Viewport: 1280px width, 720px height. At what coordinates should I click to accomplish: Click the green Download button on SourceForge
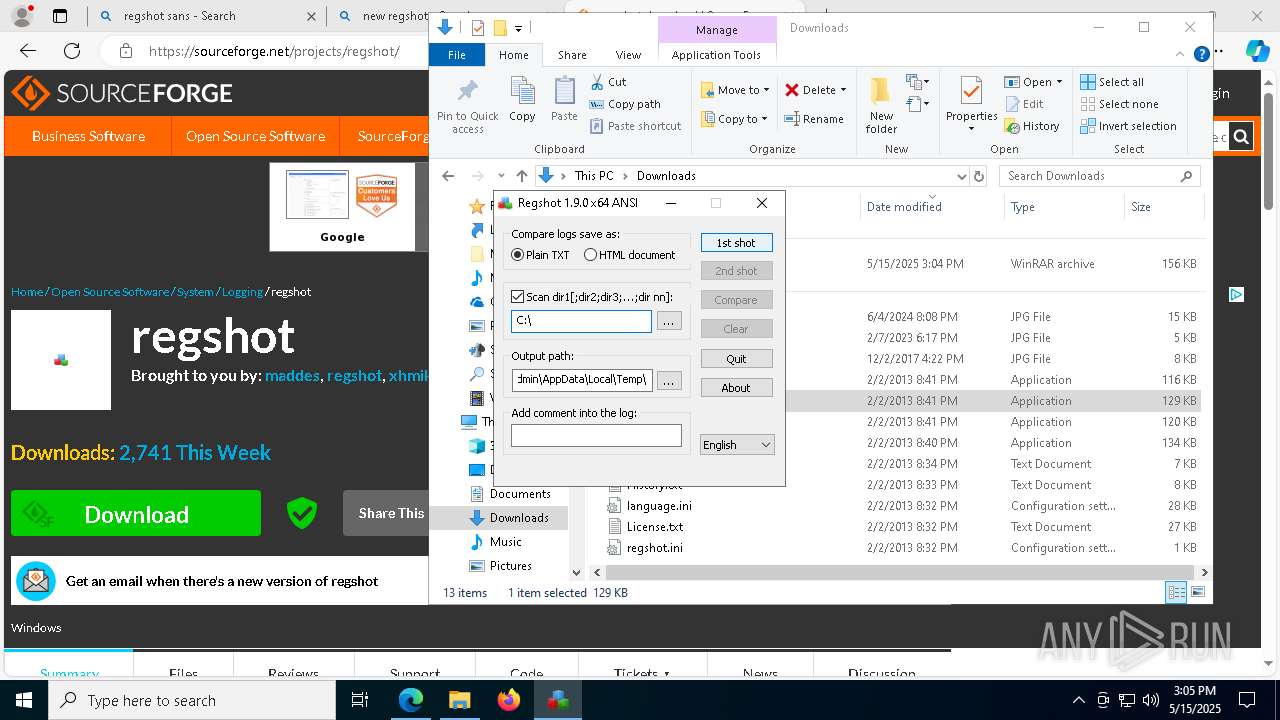(136, 514)
